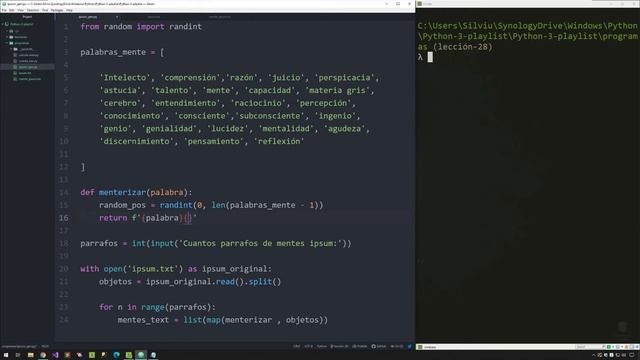Select the cmd.exe tab in Cmder

(427, 347)
